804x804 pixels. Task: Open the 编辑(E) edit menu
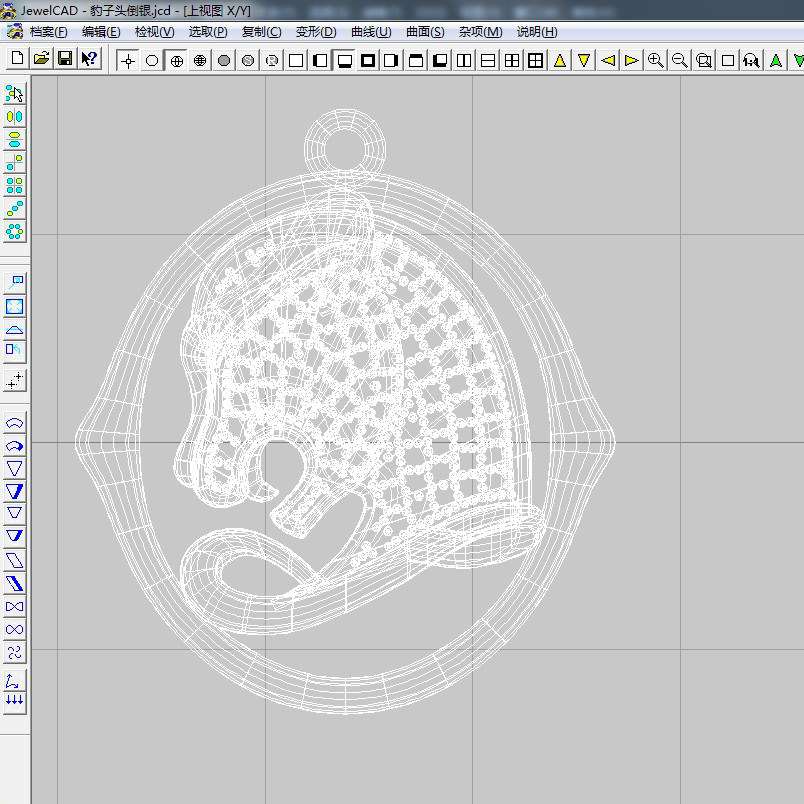coord(101,32)
